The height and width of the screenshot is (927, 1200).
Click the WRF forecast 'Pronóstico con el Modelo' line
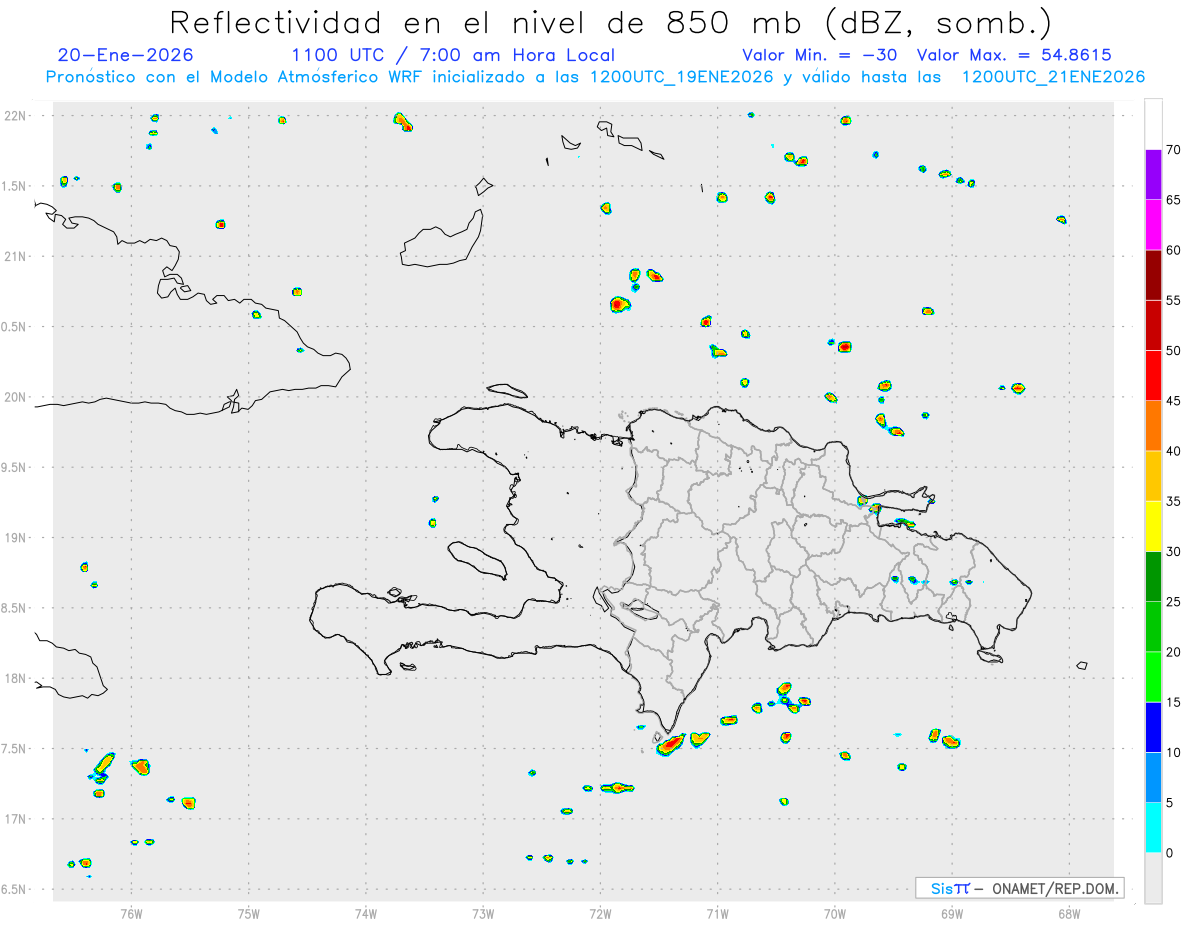pos(595,77)
